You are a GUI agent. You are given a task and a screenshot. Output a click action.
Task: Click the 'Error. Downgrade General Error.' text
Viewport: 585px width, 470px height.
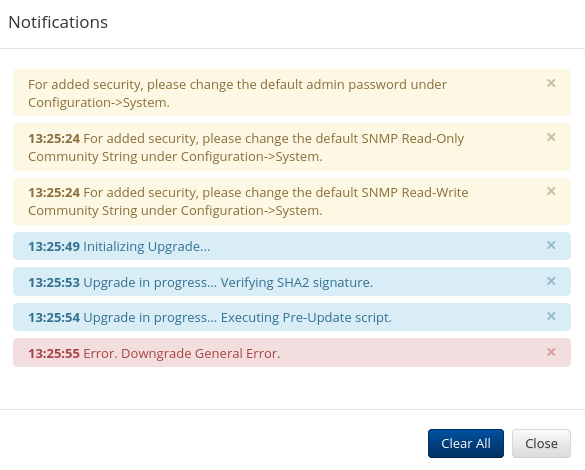tap(182, 353)
